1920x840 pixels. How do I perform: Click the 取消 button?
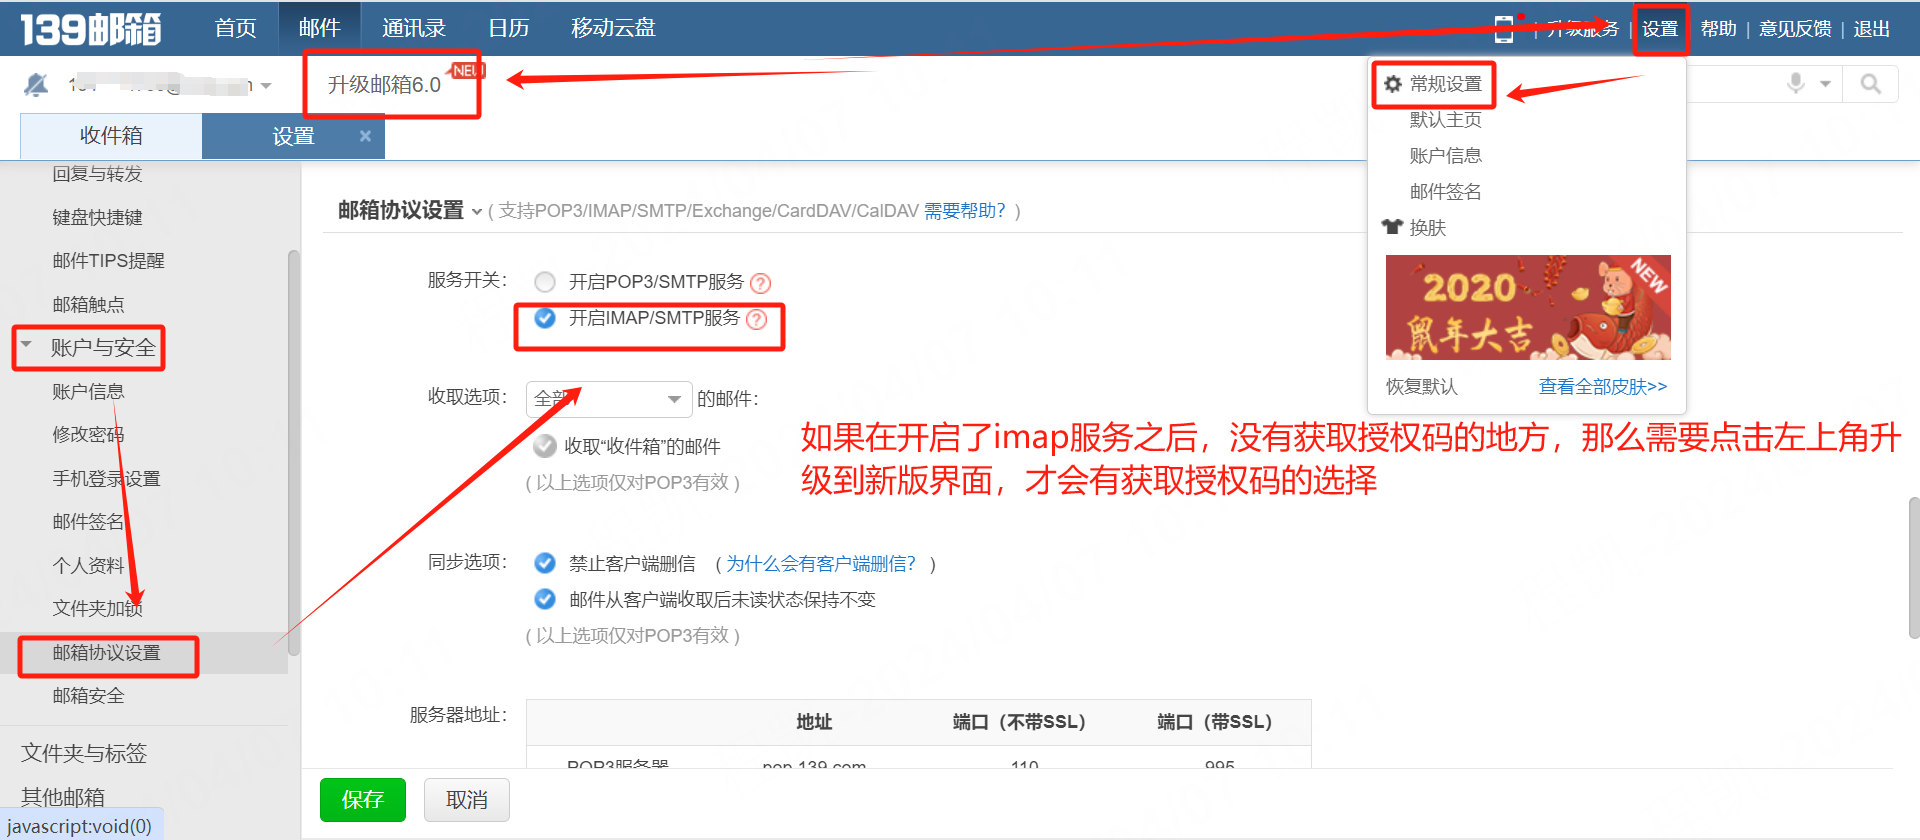pos(467,800)
